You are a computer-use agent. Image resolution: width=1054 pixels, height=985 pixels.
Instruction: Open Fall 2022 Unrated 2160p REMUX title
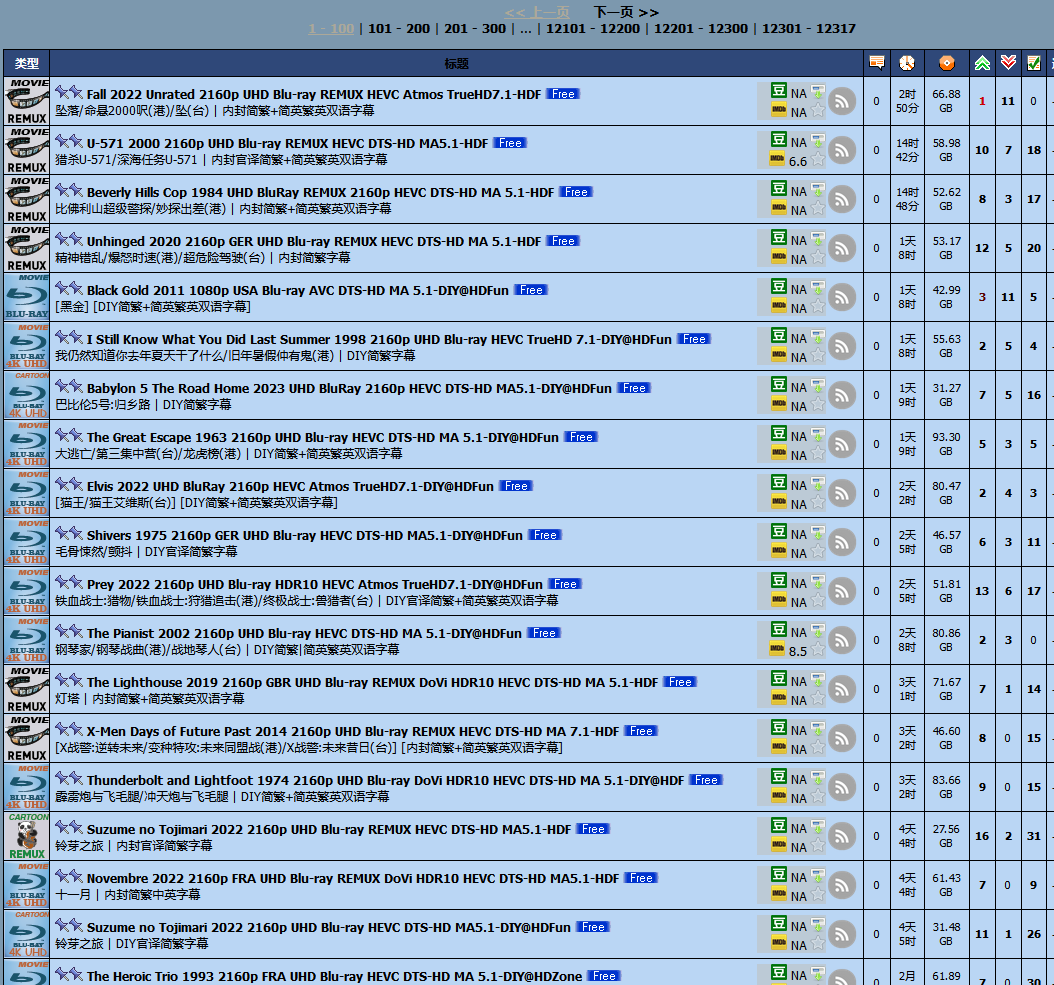(314, 94)
